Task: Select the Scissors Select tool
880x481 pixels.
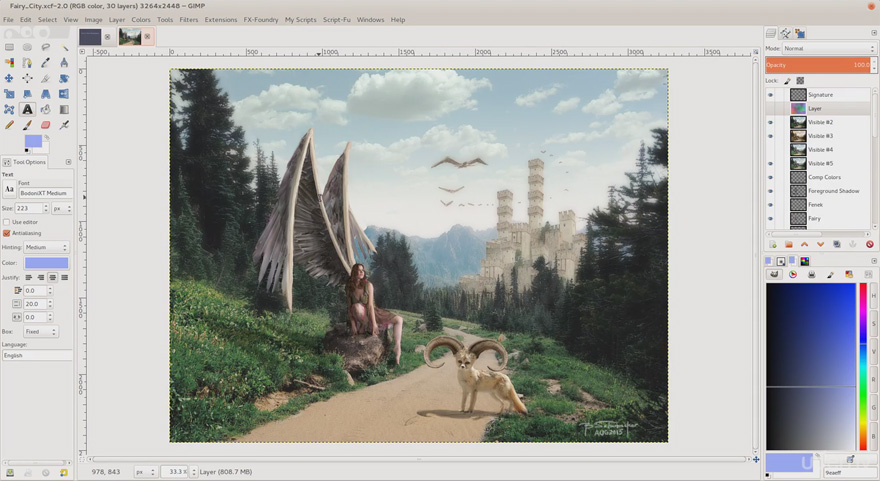Action: click(x=27, y=62)
